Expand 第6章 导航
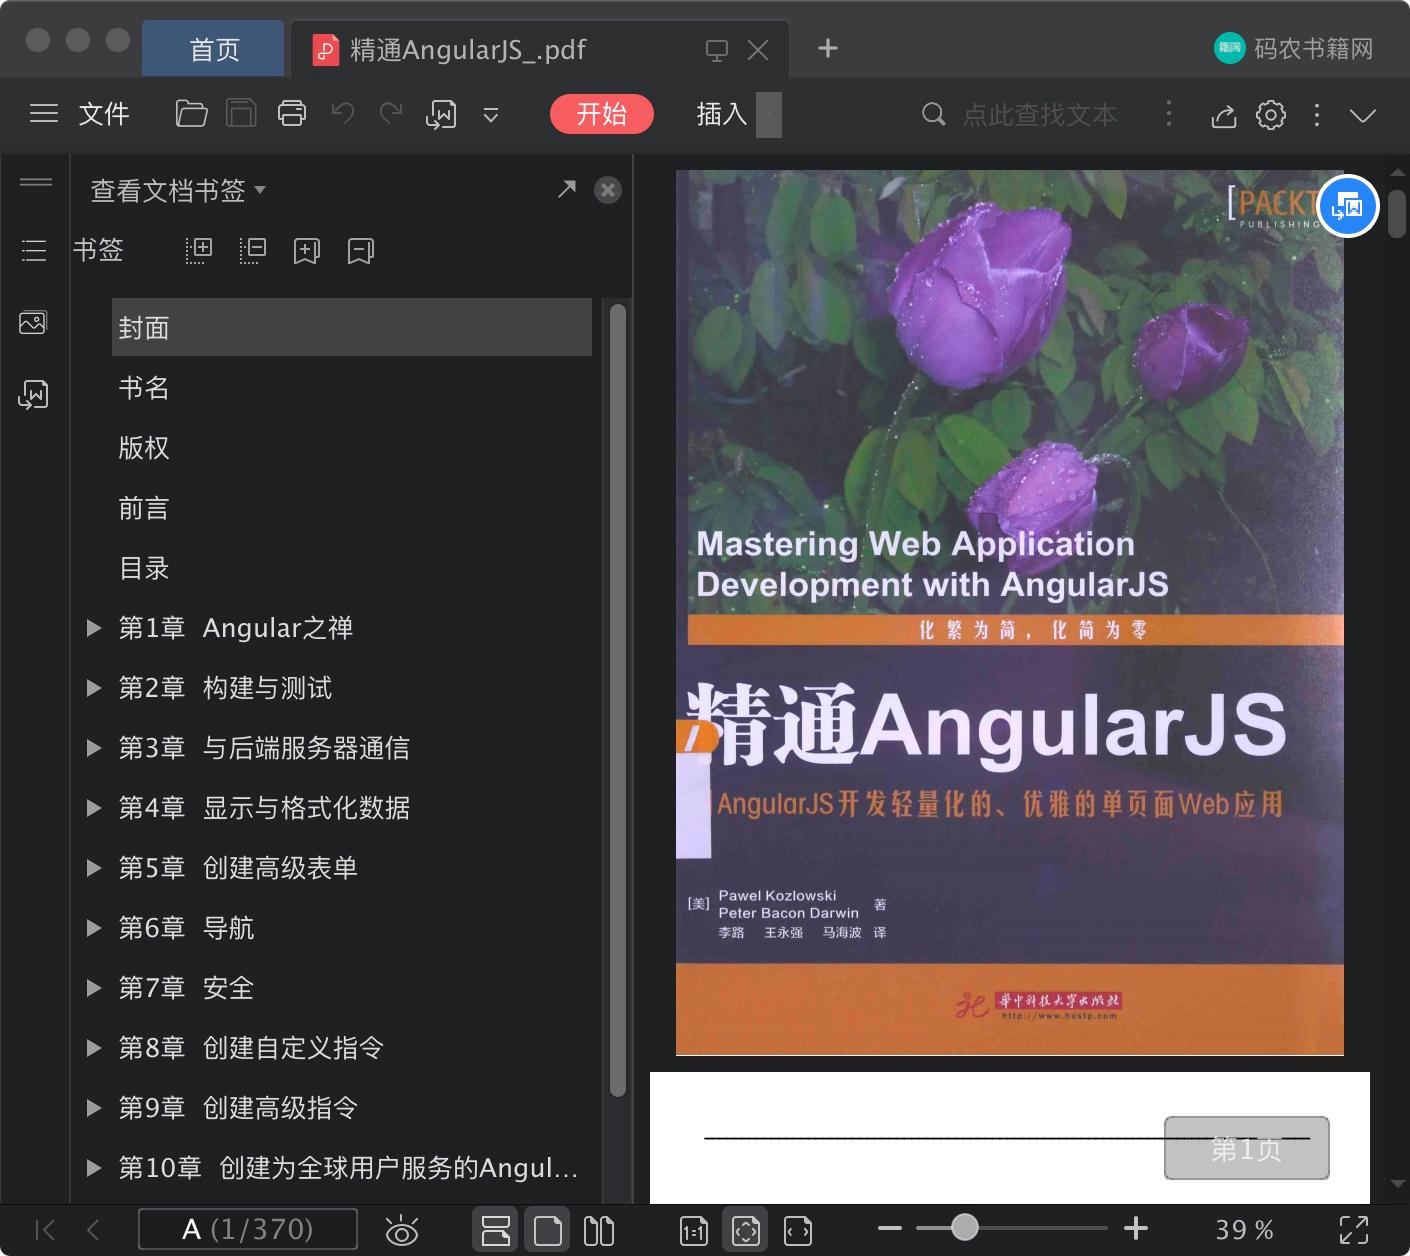 pos(94,928)
